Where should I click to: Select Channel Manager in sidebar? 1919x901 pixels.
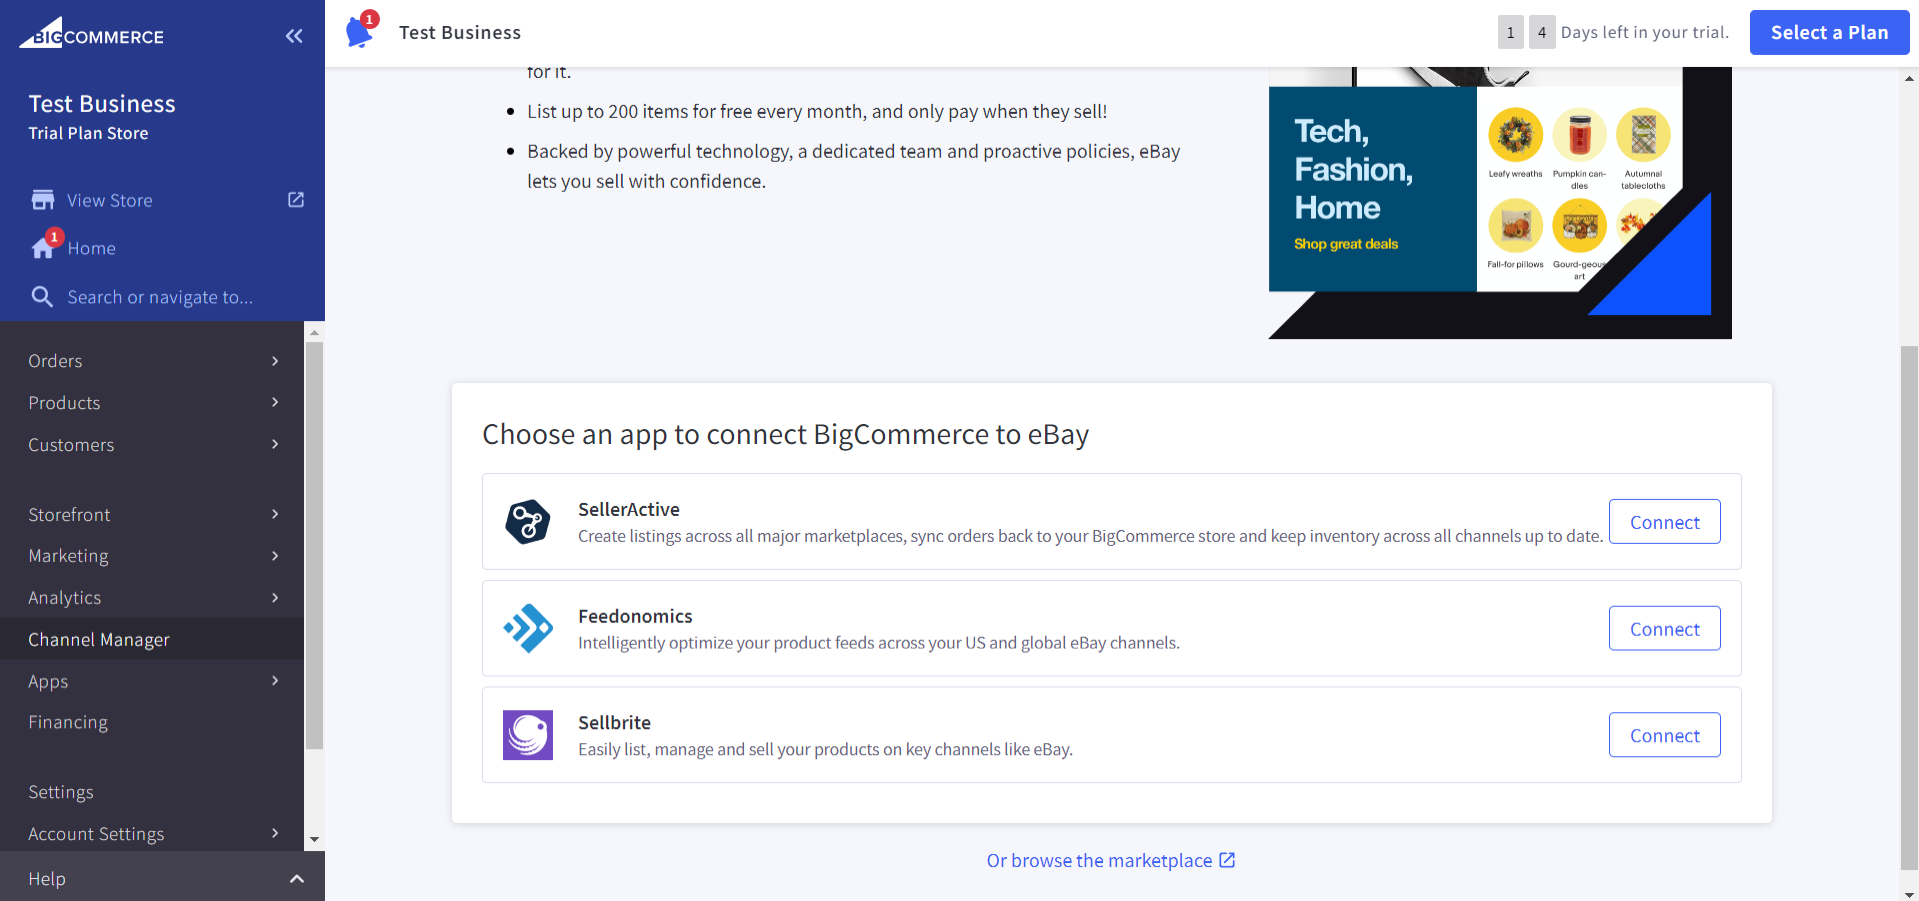[152, 639]
